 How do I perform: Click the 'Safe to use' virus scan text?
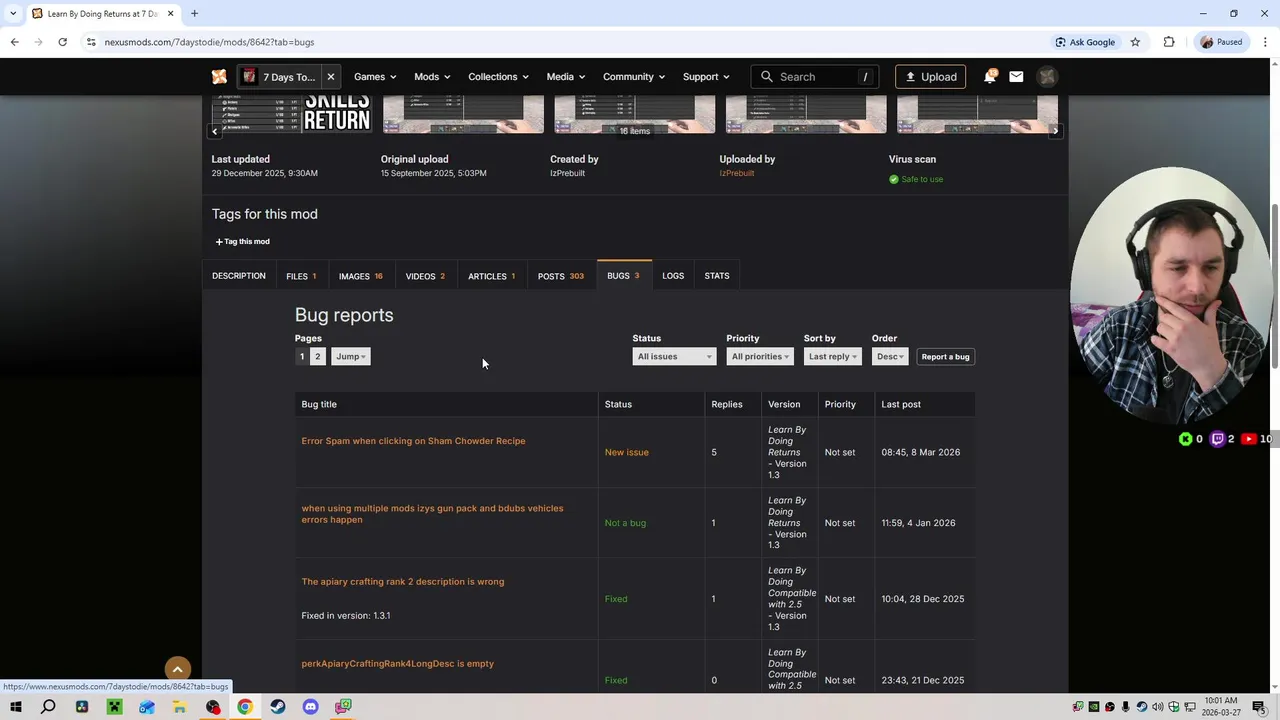(922, 179)
